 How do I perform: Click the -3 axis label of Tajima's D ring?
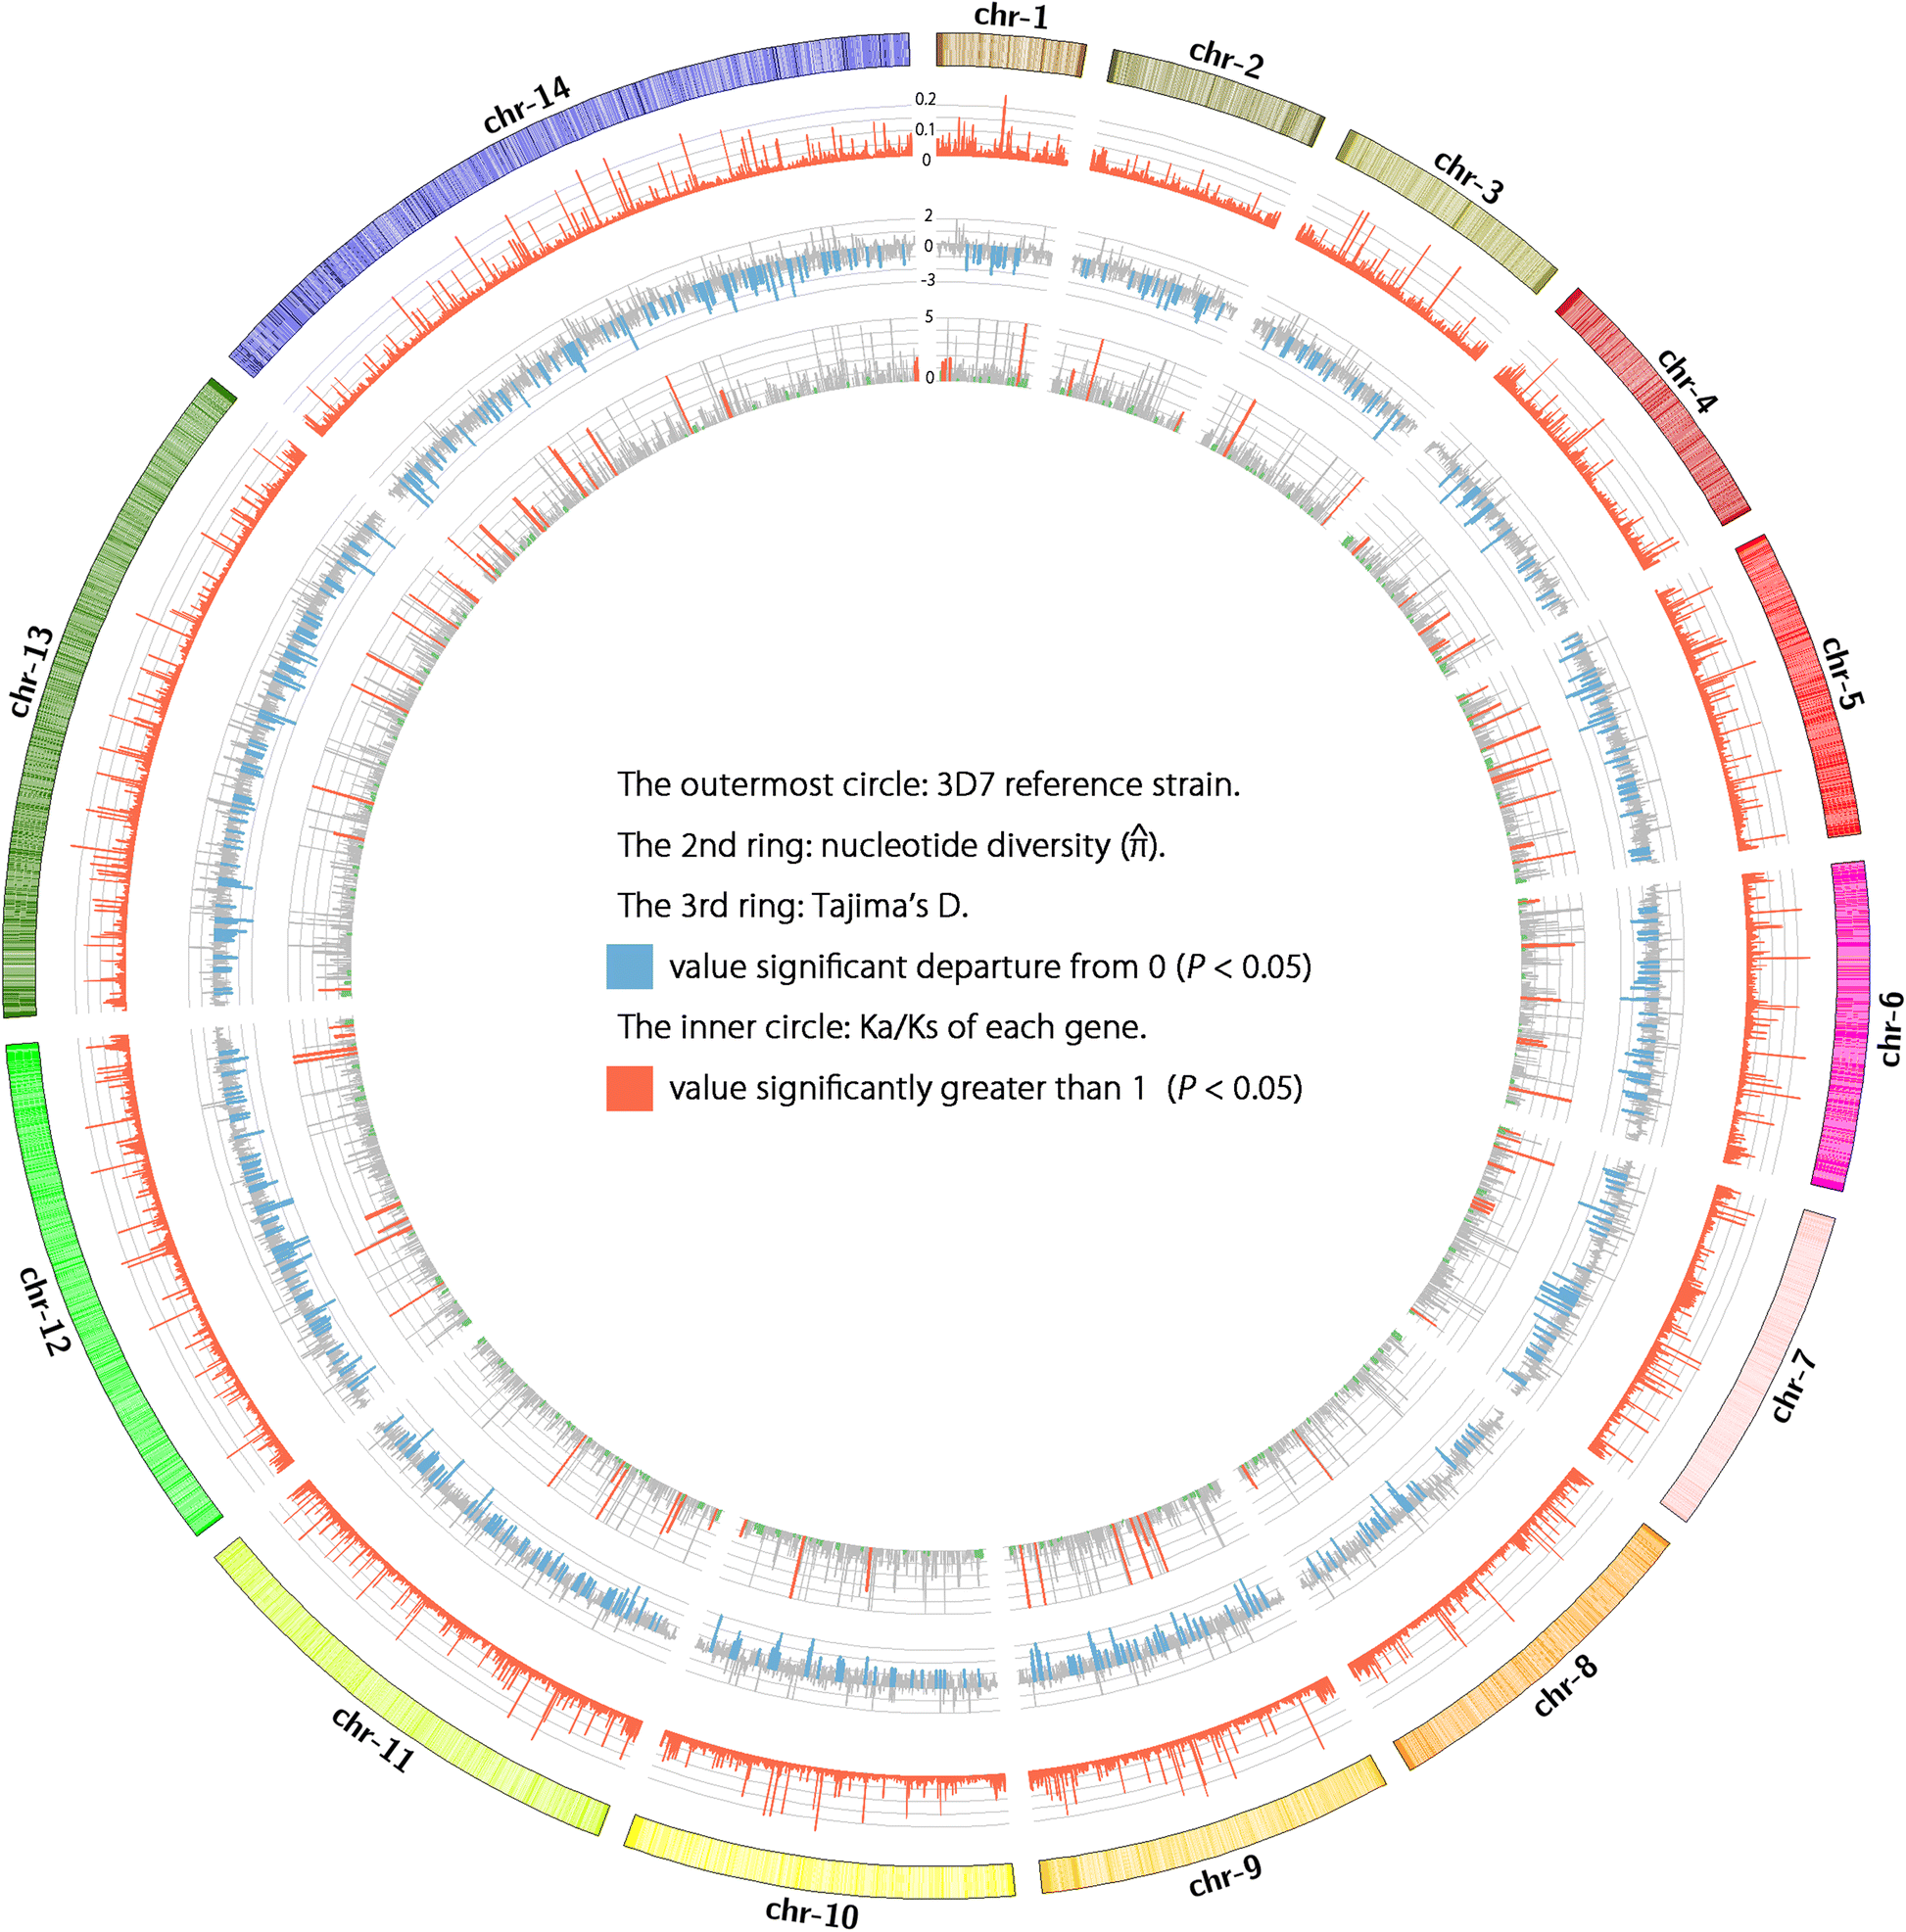(927, 280)
